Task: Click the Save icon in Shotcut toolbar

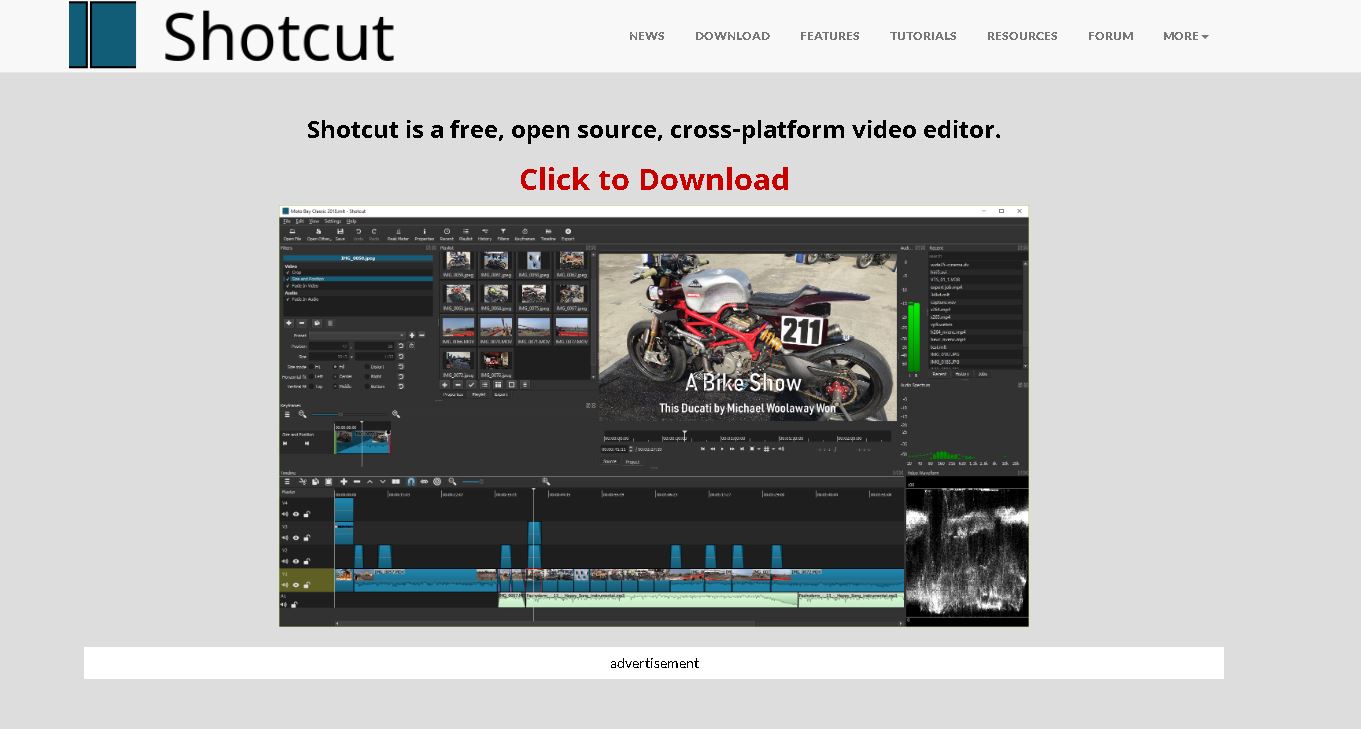Action: click(x=340, y=234)
